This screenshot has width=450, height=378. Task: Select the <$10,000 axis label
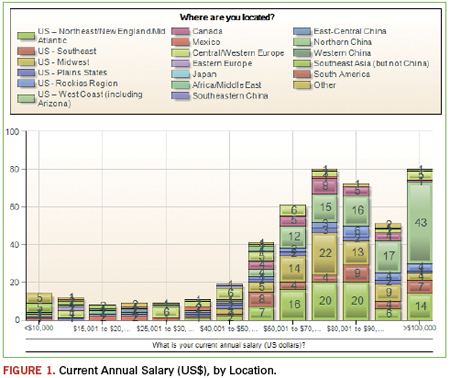coord(39,328)
